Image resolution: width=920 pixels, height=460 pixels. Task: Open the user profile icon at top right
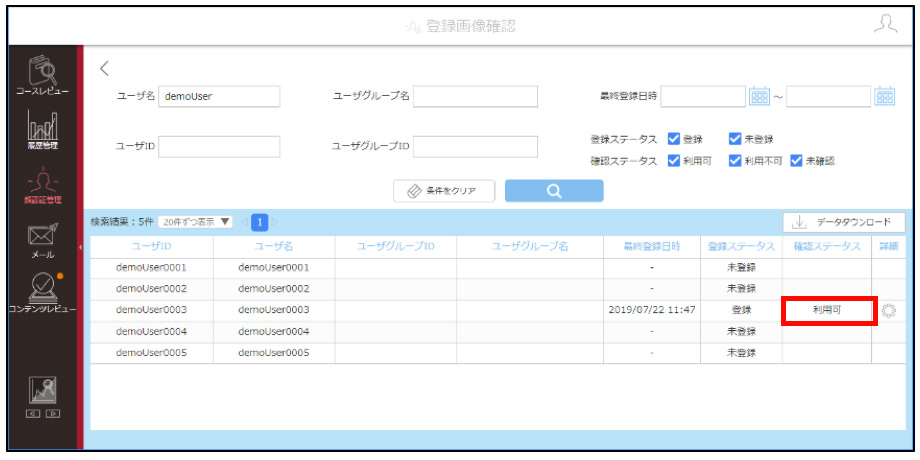click(x=885, y=25)
